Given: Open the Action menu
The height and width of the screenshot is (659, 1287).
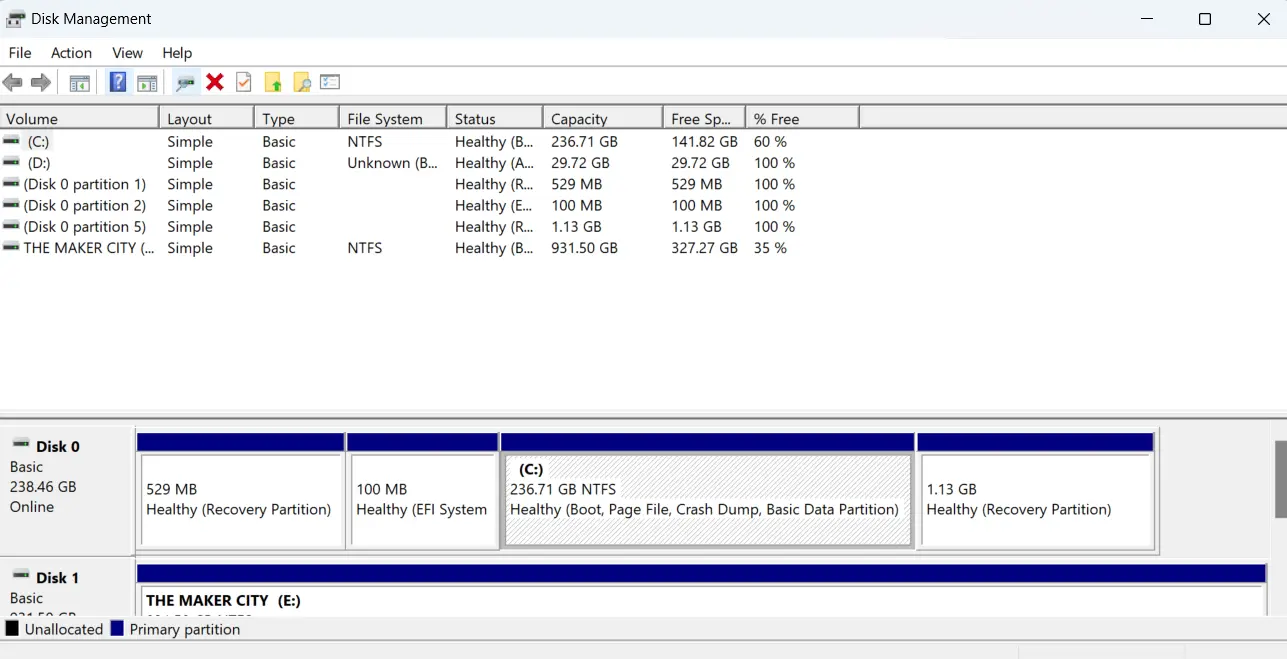Looking at the screenshot, I should [x=71, y=53].
